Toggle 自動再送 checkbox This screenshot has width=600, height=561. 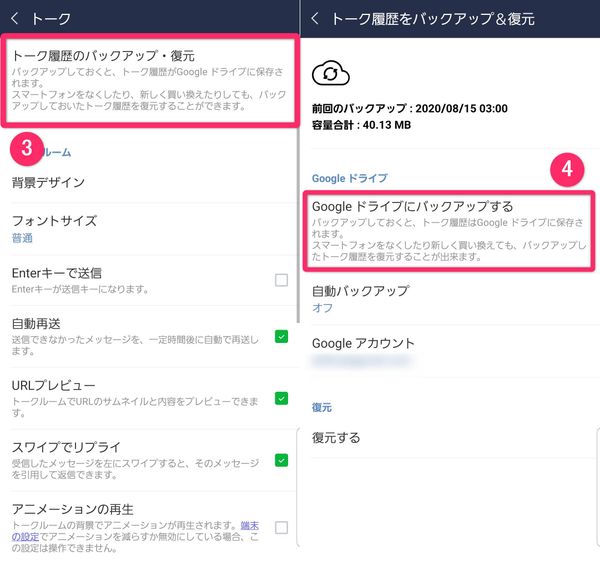click(x=281, y=336)
